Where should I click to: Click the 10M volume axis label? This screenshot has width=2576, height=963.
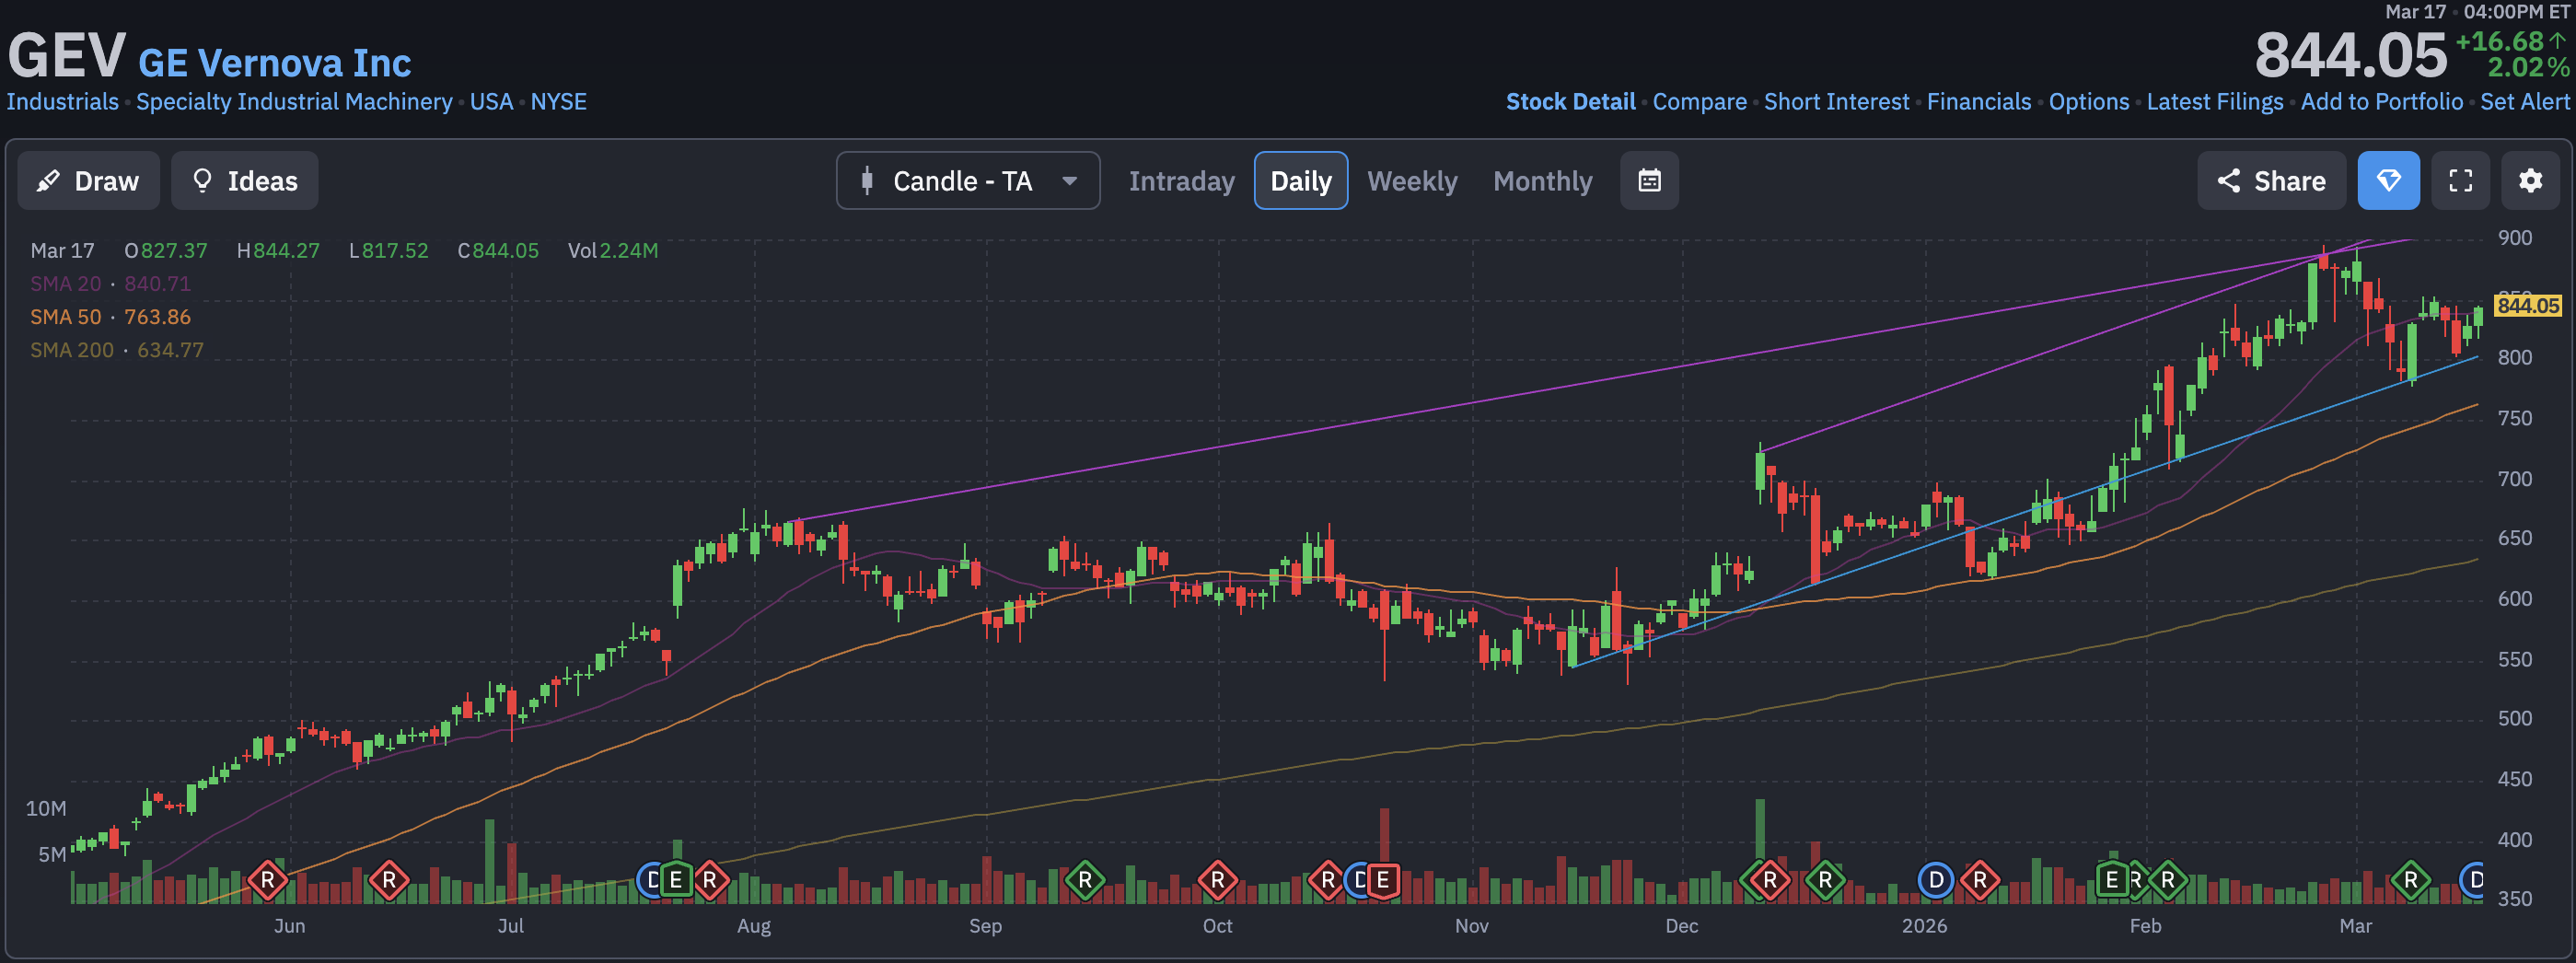point(46,808)
